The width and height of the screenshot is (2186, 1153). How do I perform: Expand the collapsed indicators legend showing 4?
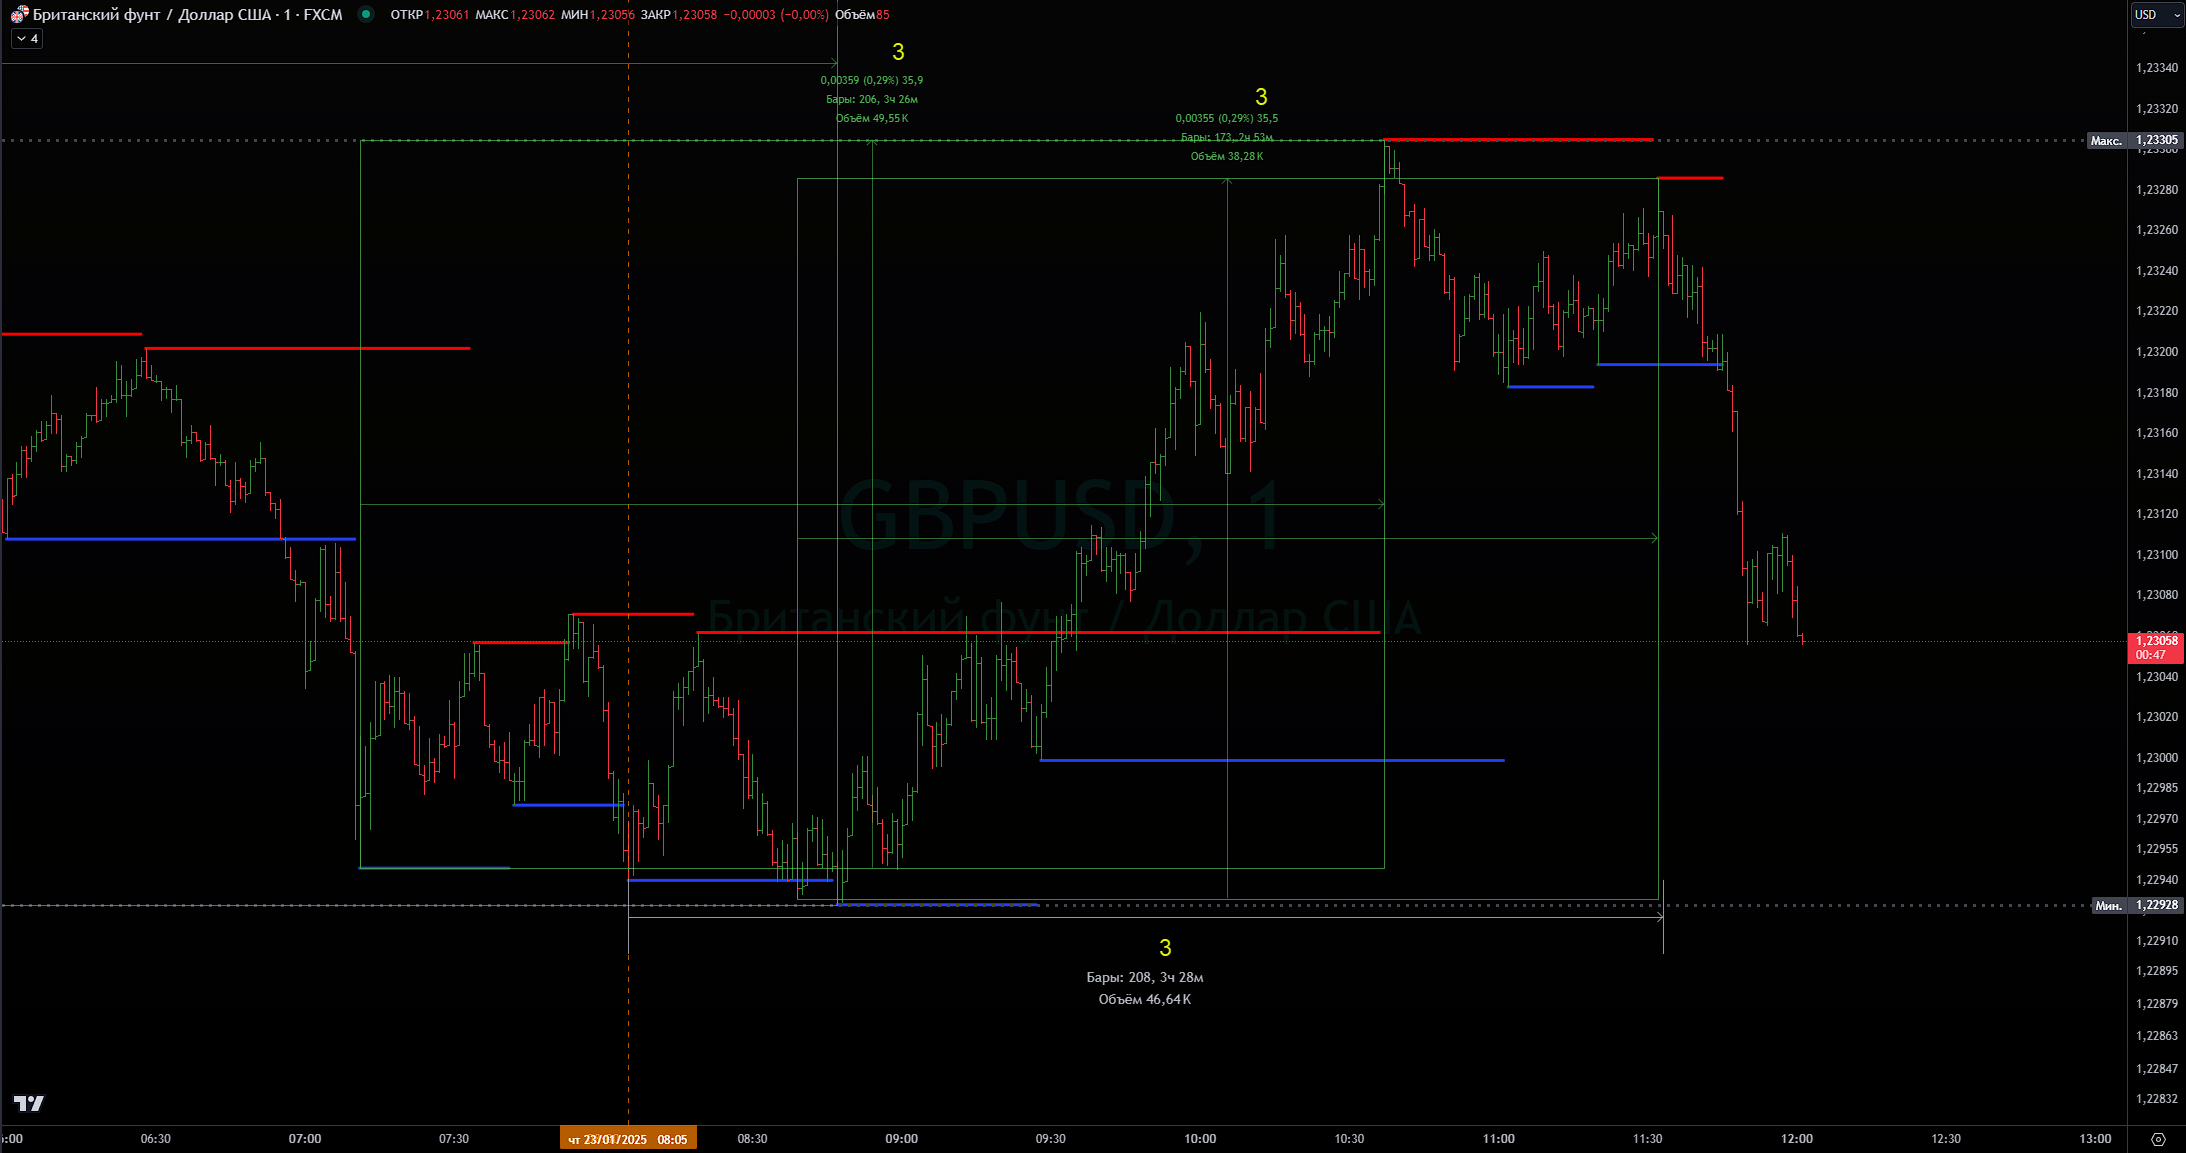click(27, 39)
